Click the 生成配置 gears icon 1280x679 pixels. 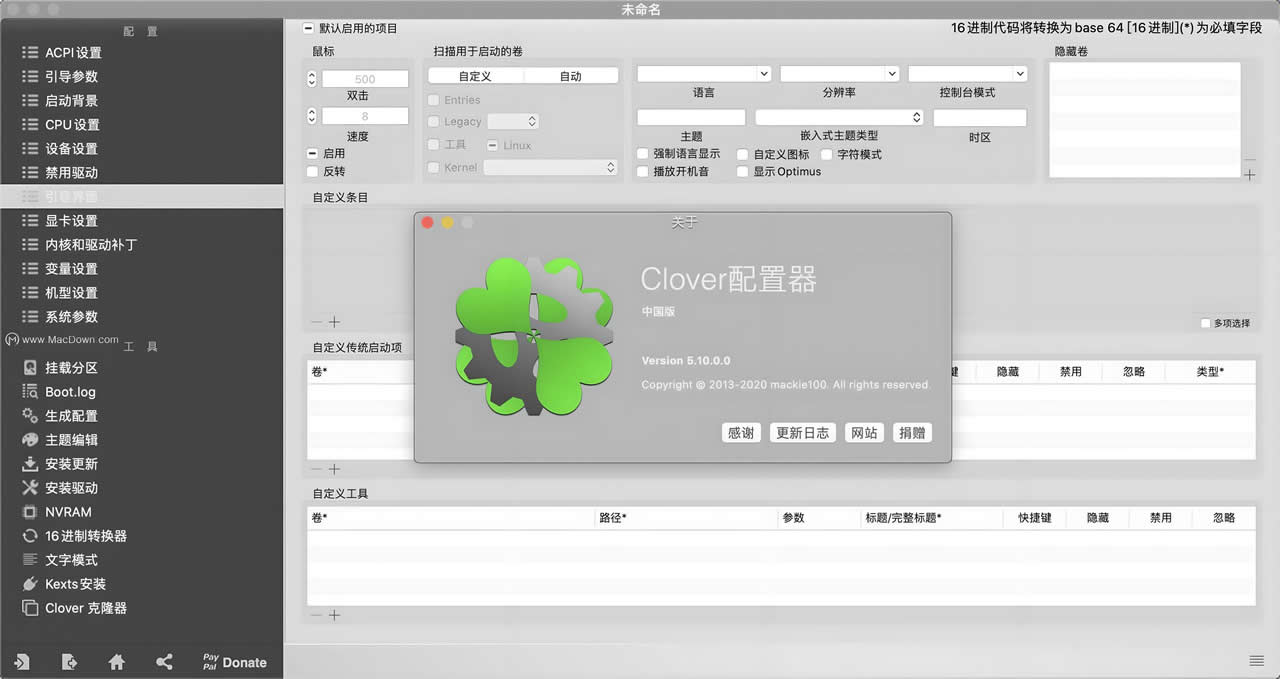click(x=30, y=416)
